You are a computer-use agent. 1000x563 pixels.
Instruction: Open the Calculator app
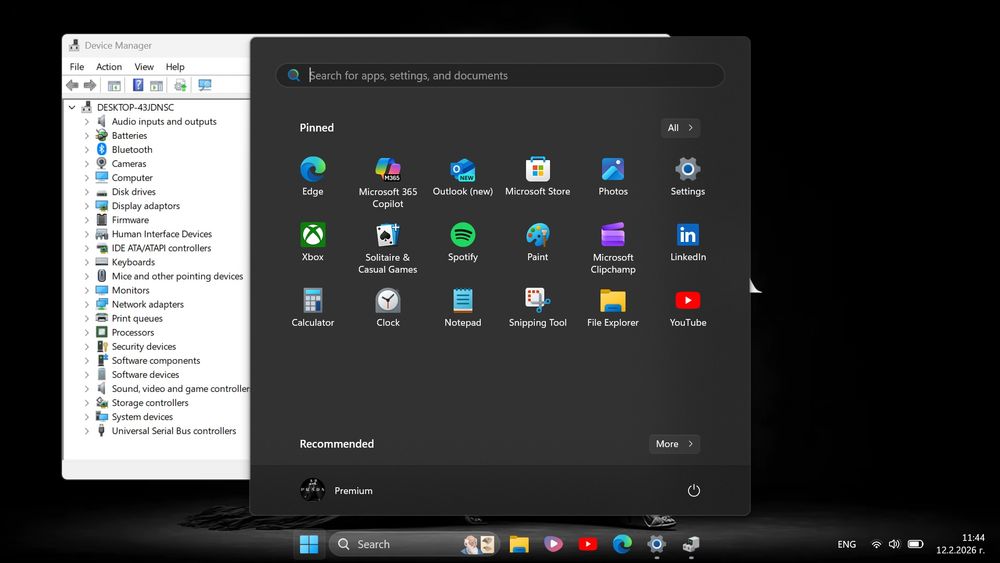click(x=312, y=308)
